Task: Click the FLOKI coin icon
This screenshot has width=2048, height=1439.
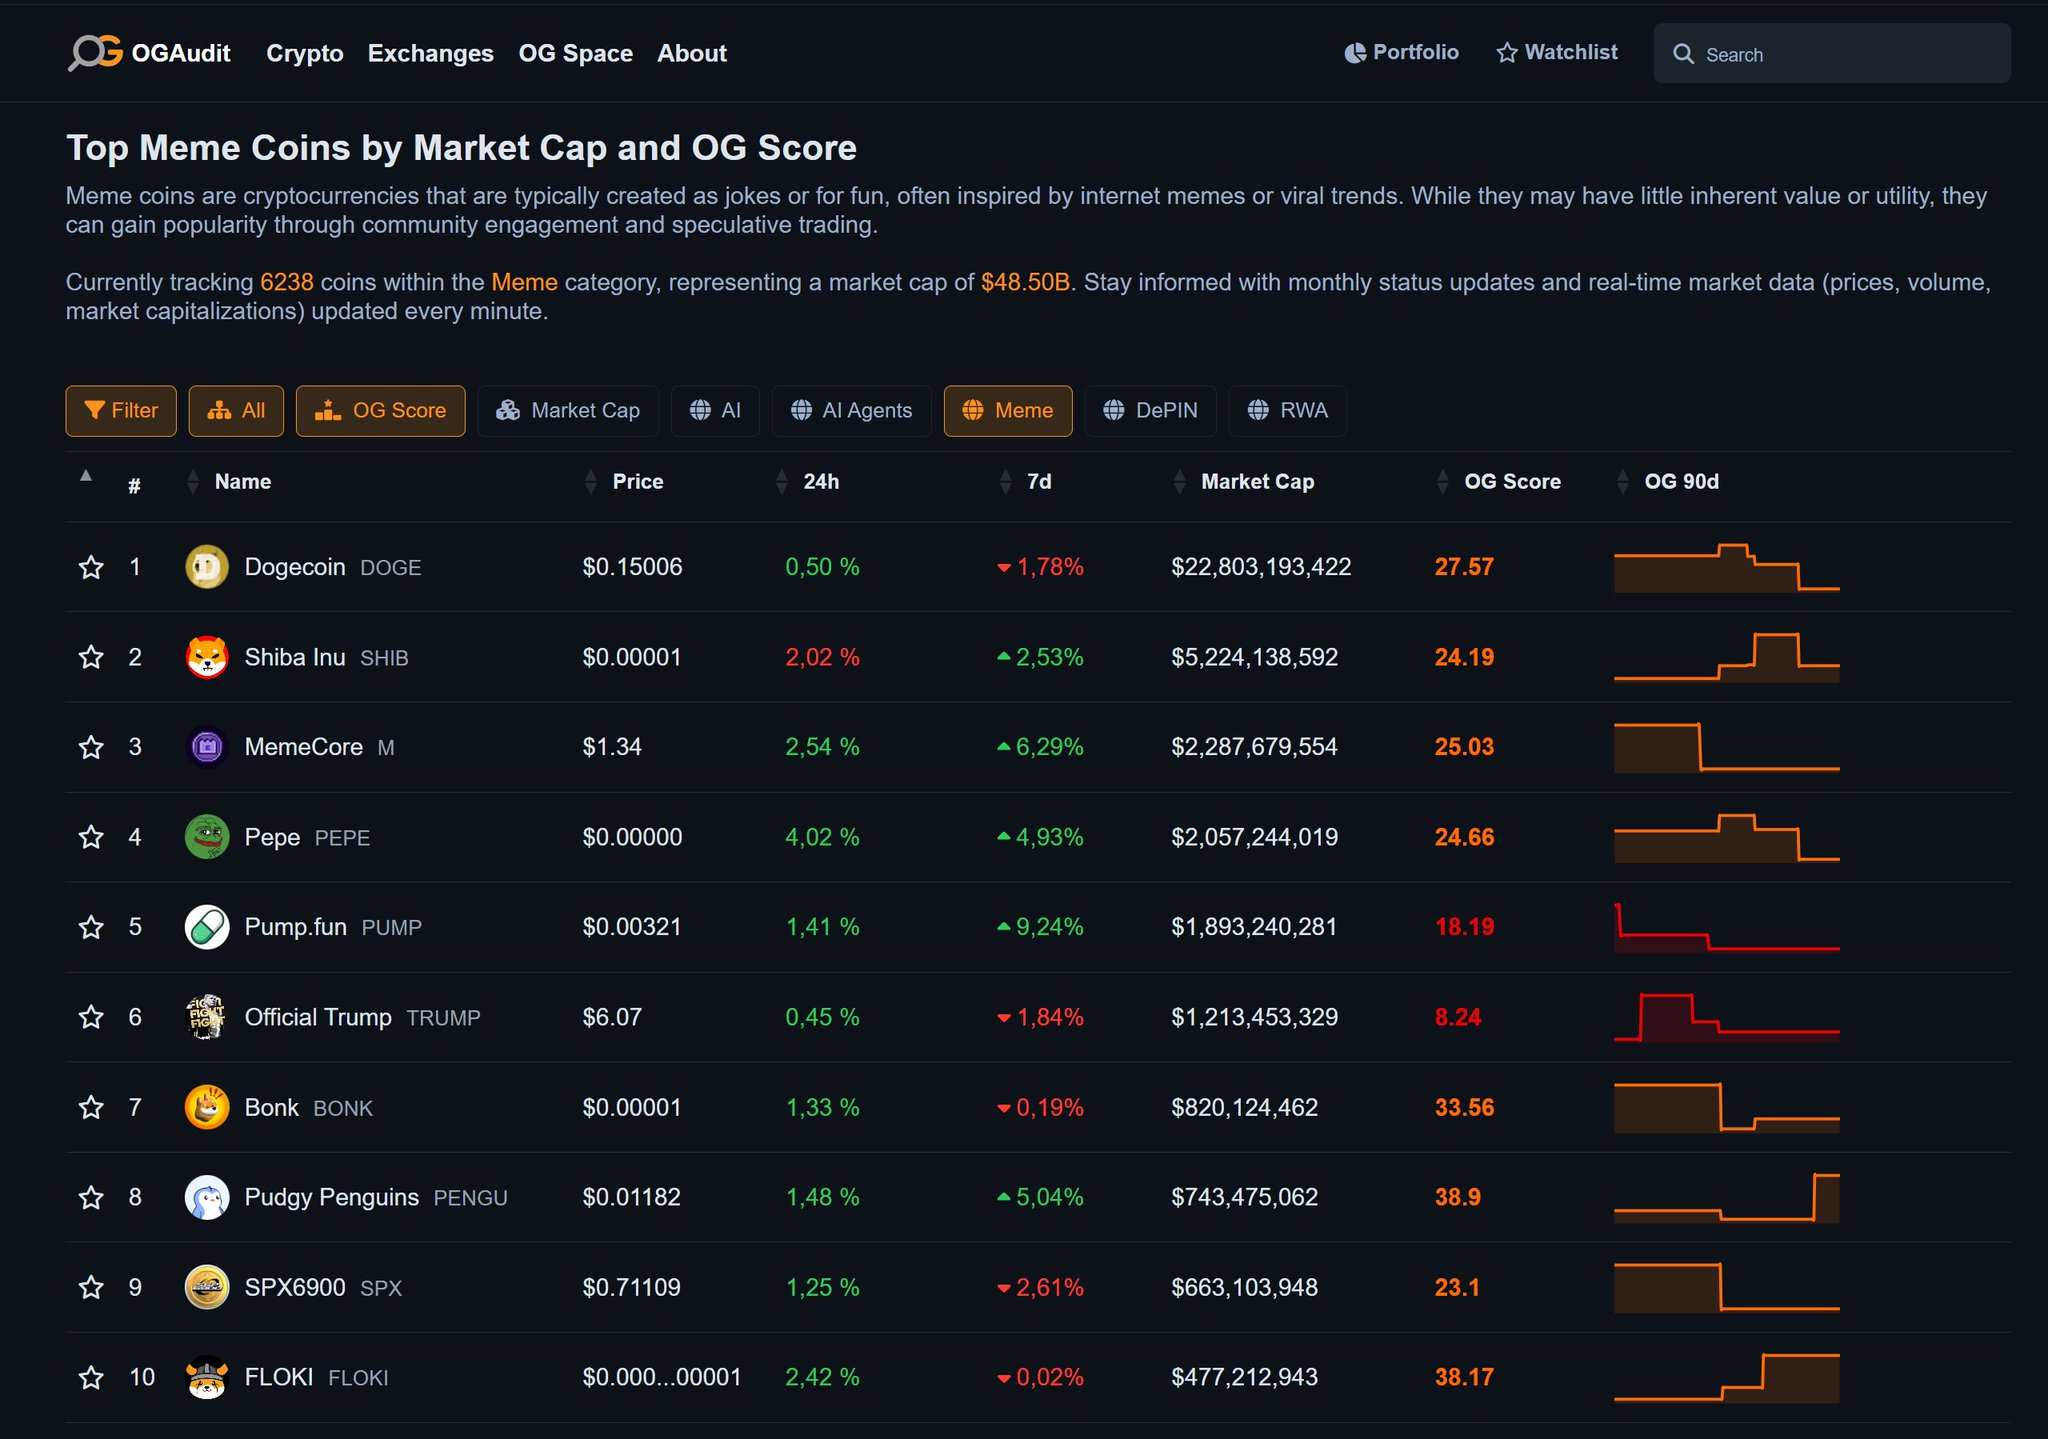Action: pos(207,1377)
